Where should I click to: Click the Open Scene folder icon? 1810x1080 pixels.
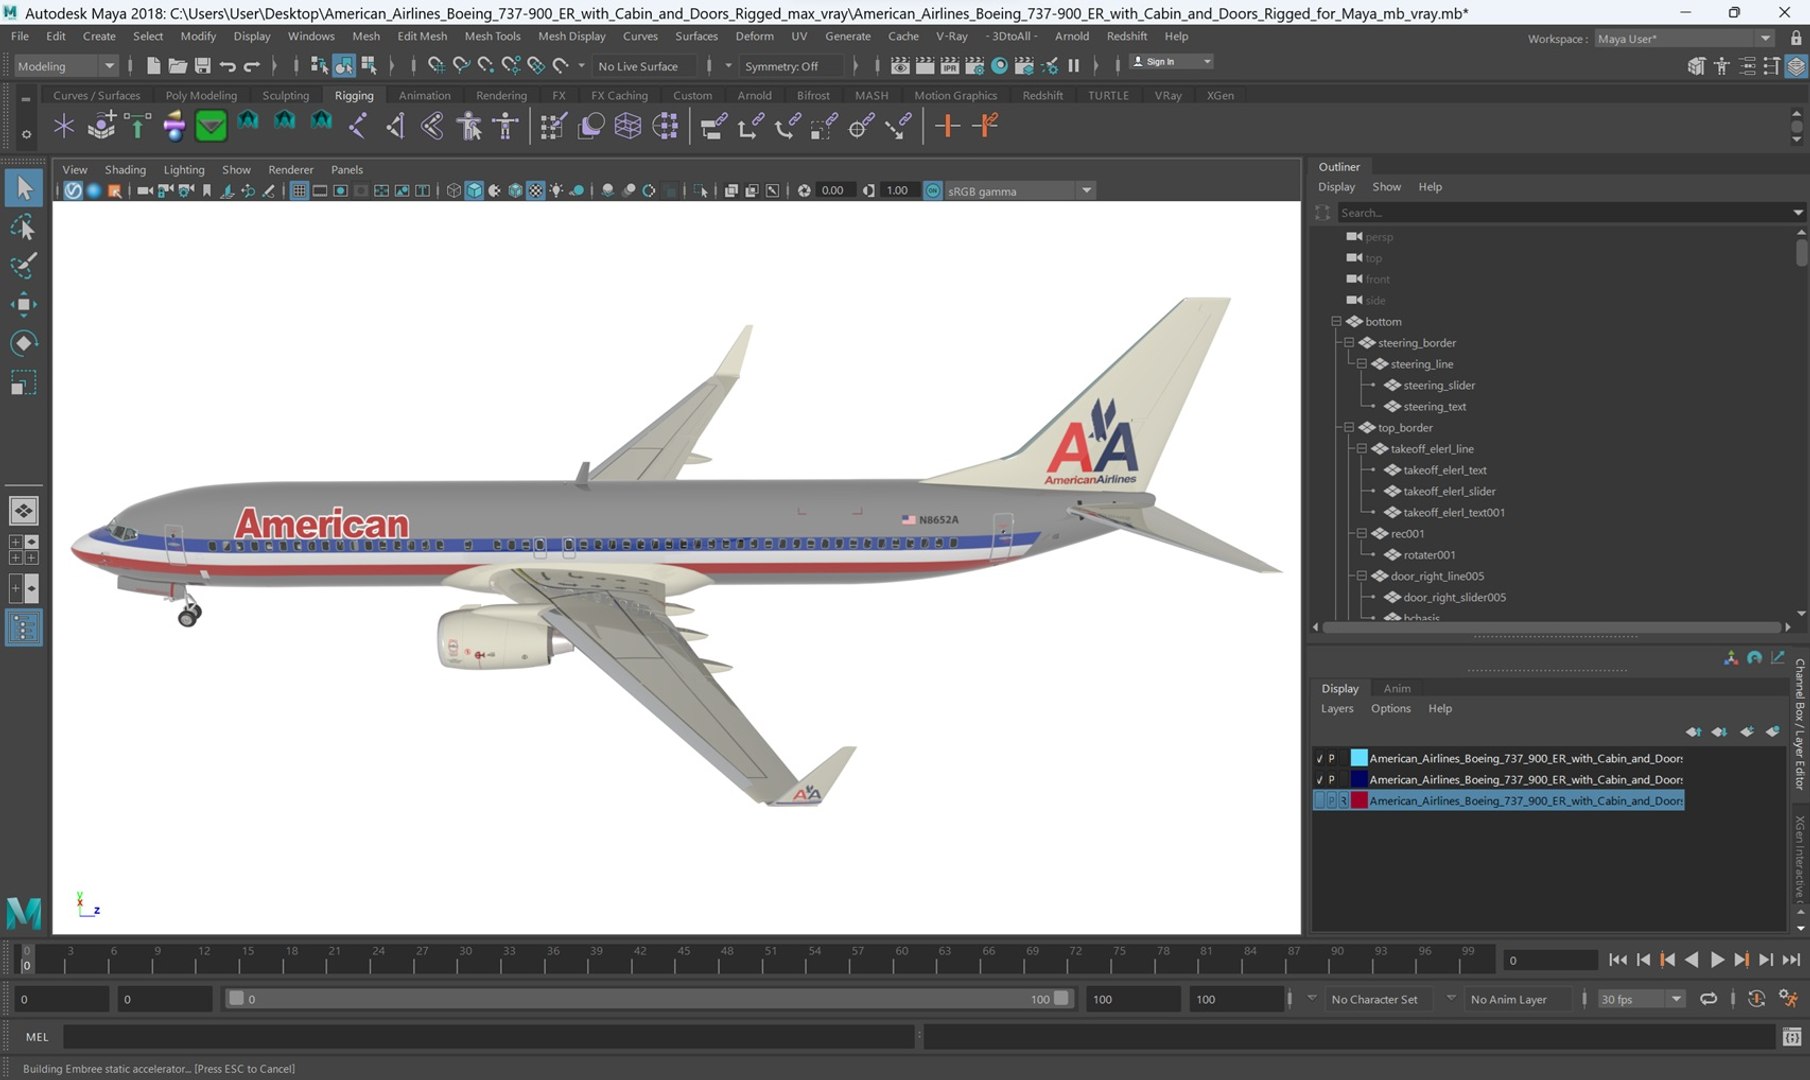pos(178,66)
